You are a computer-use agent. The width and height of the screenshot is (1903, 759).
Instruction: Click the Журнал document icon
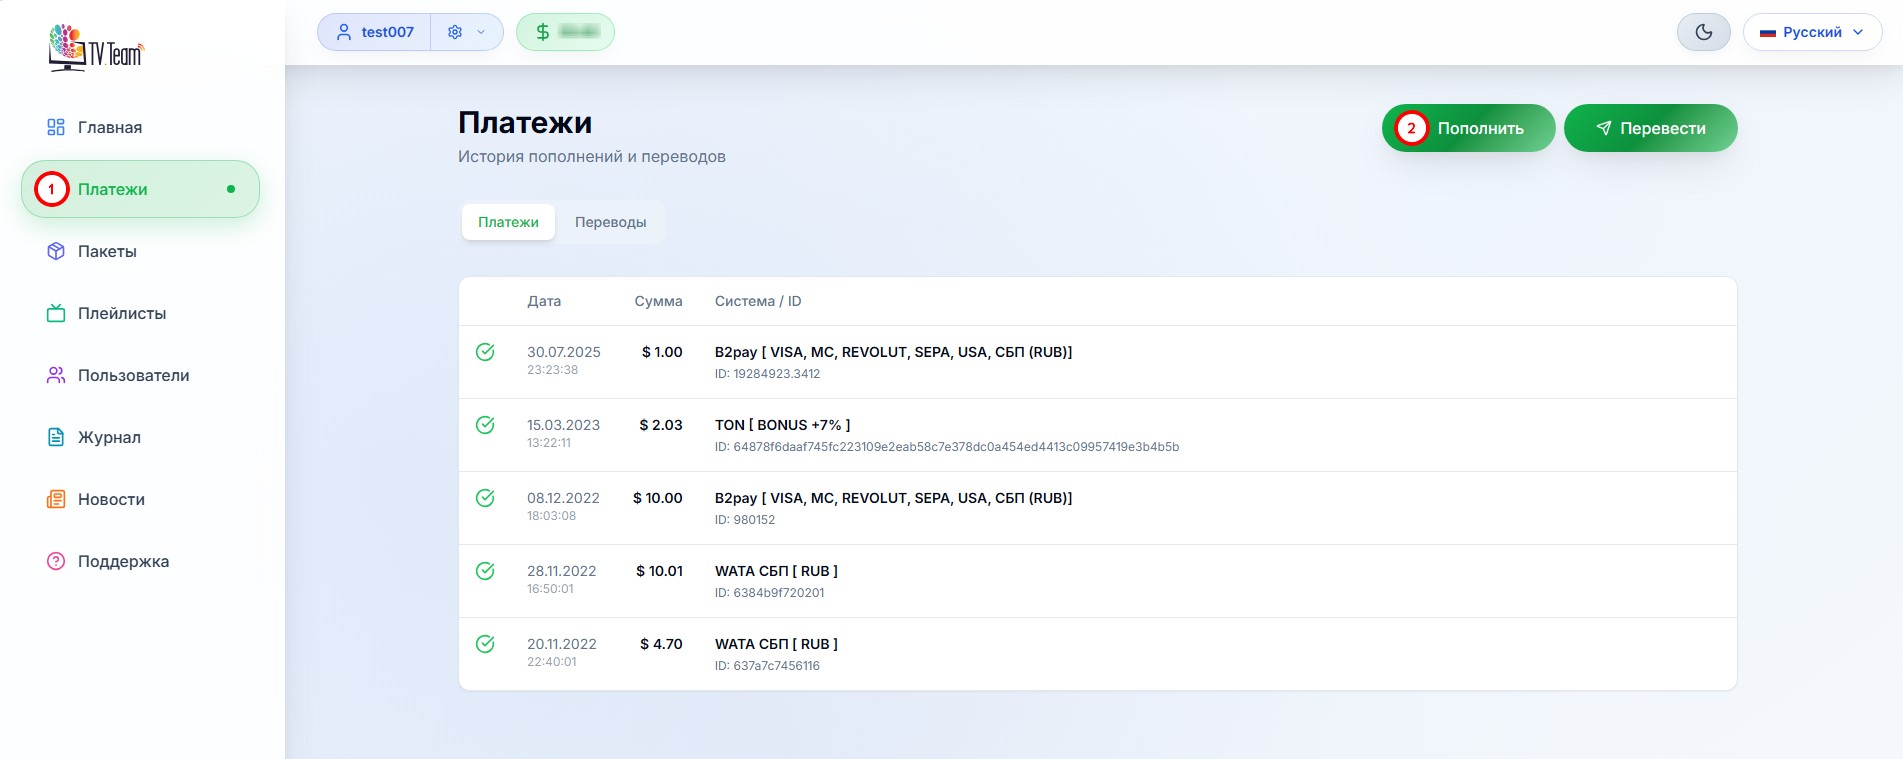point(56,437)
